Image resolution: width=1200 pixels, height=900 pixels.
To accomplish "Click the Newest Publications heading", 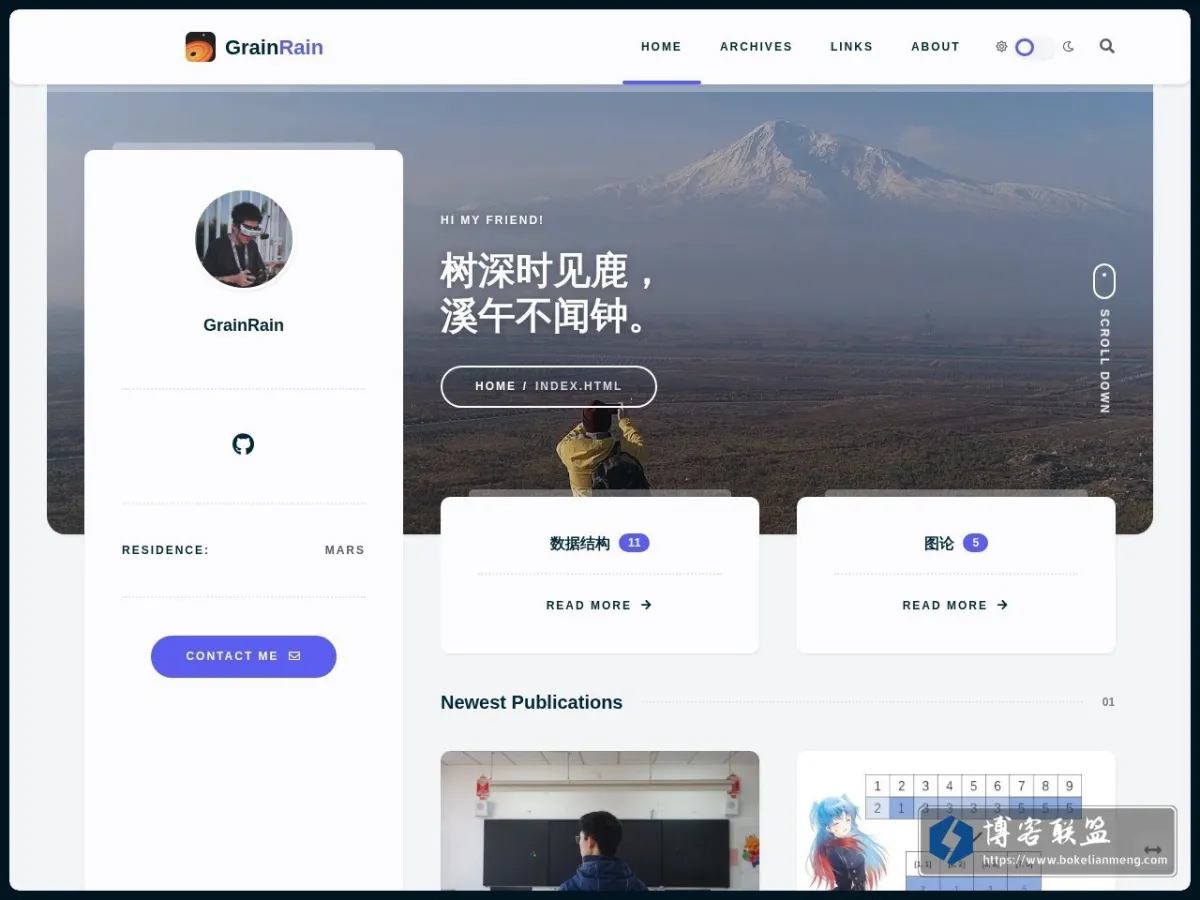I will coord(531,702).
